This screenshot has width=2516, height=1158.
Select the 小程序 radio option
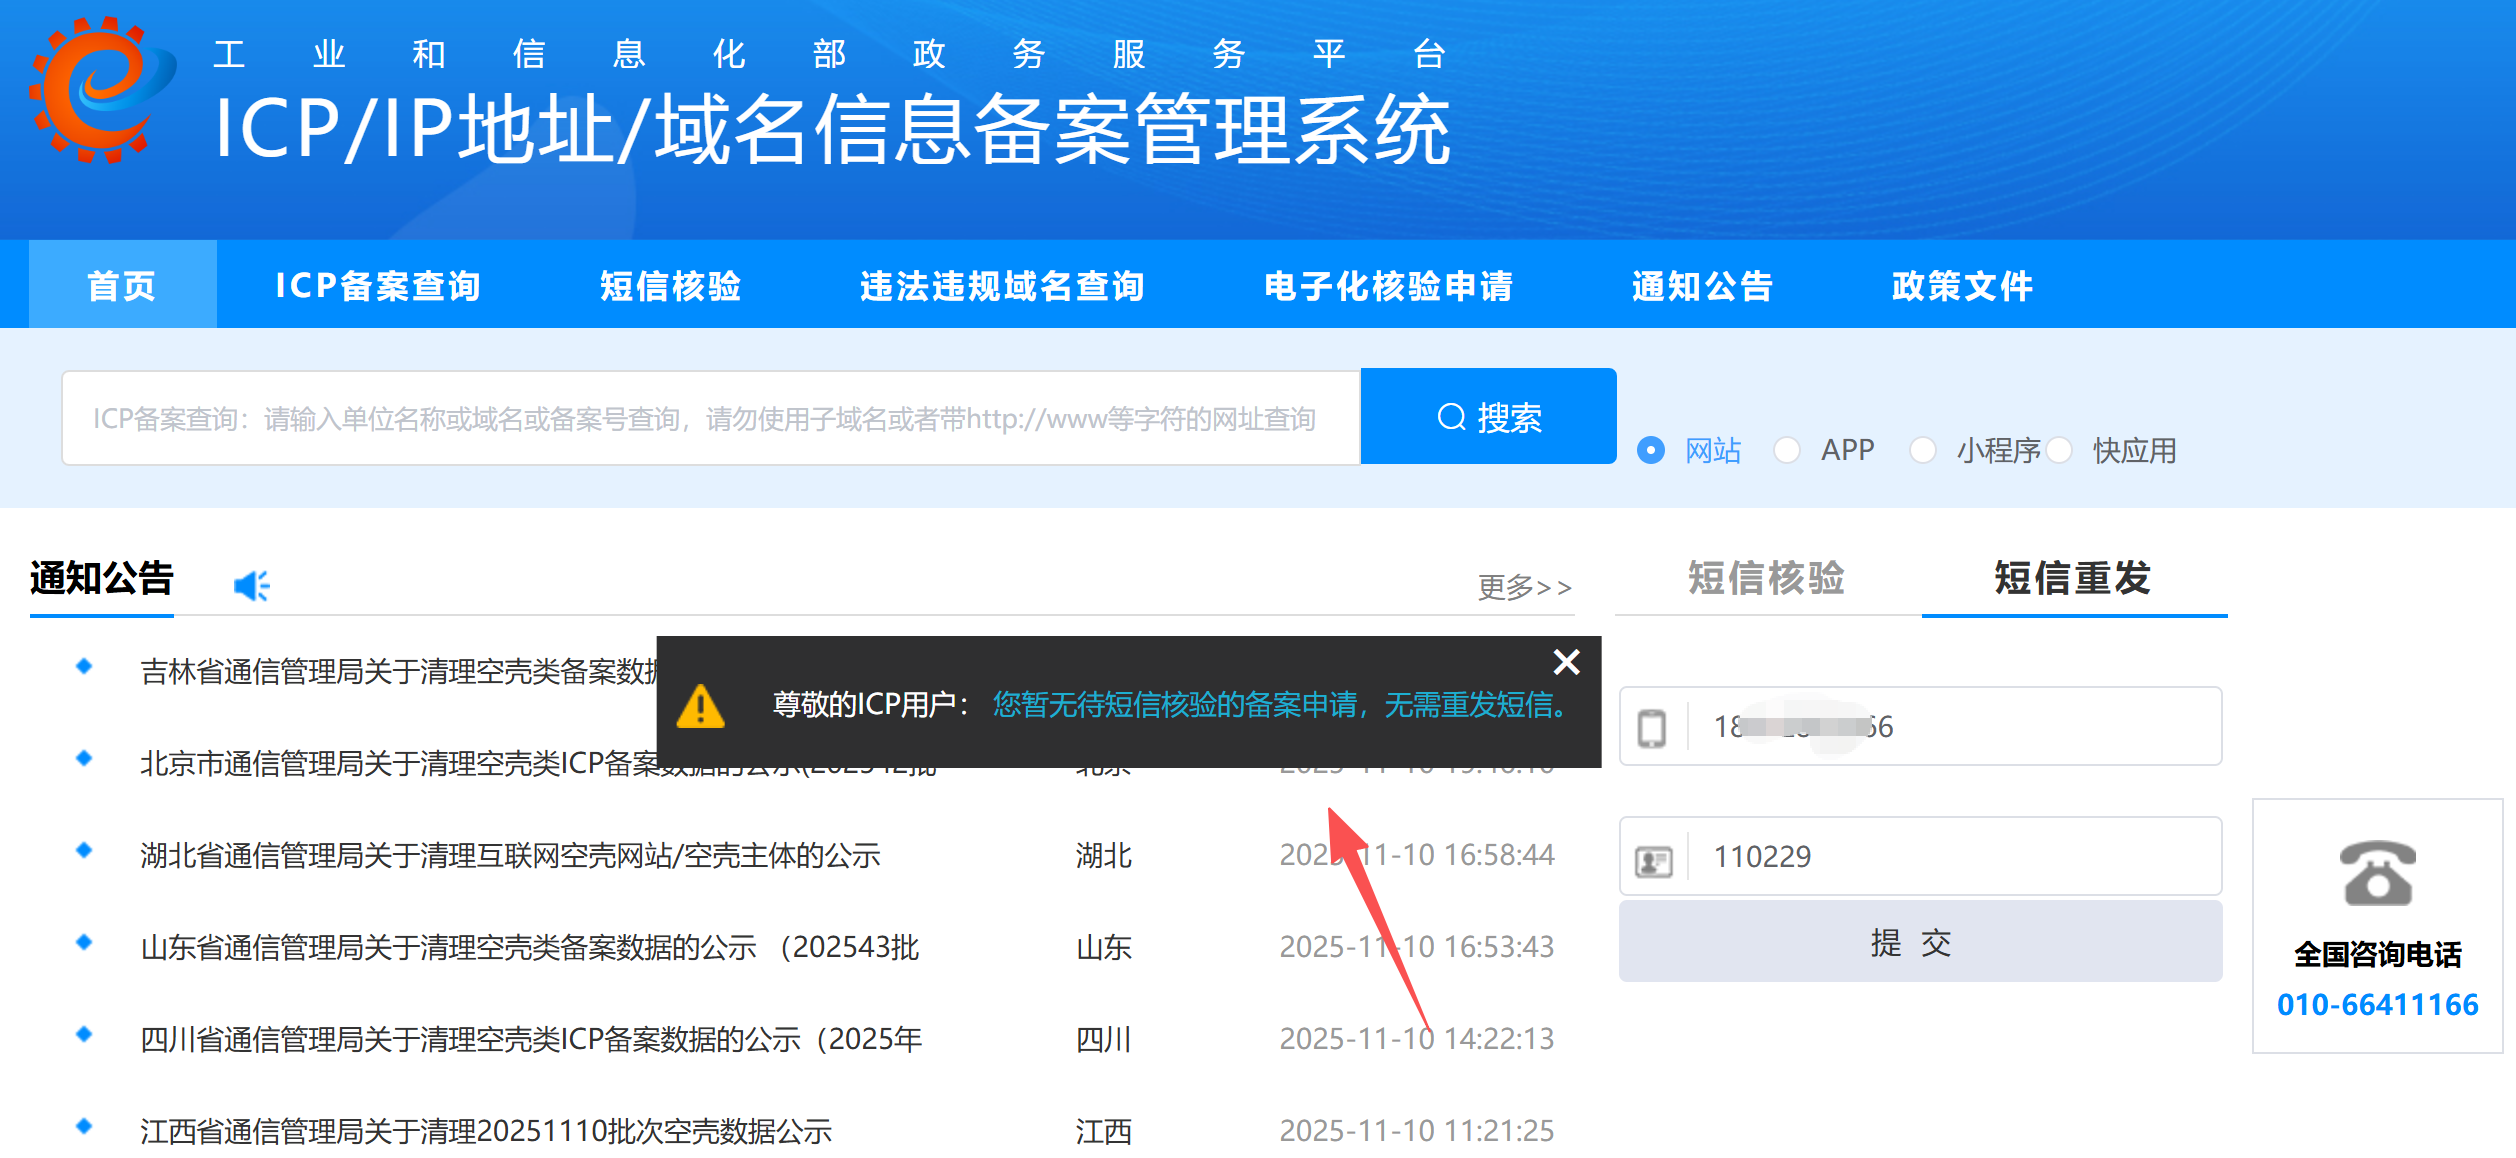[1922, 450]
